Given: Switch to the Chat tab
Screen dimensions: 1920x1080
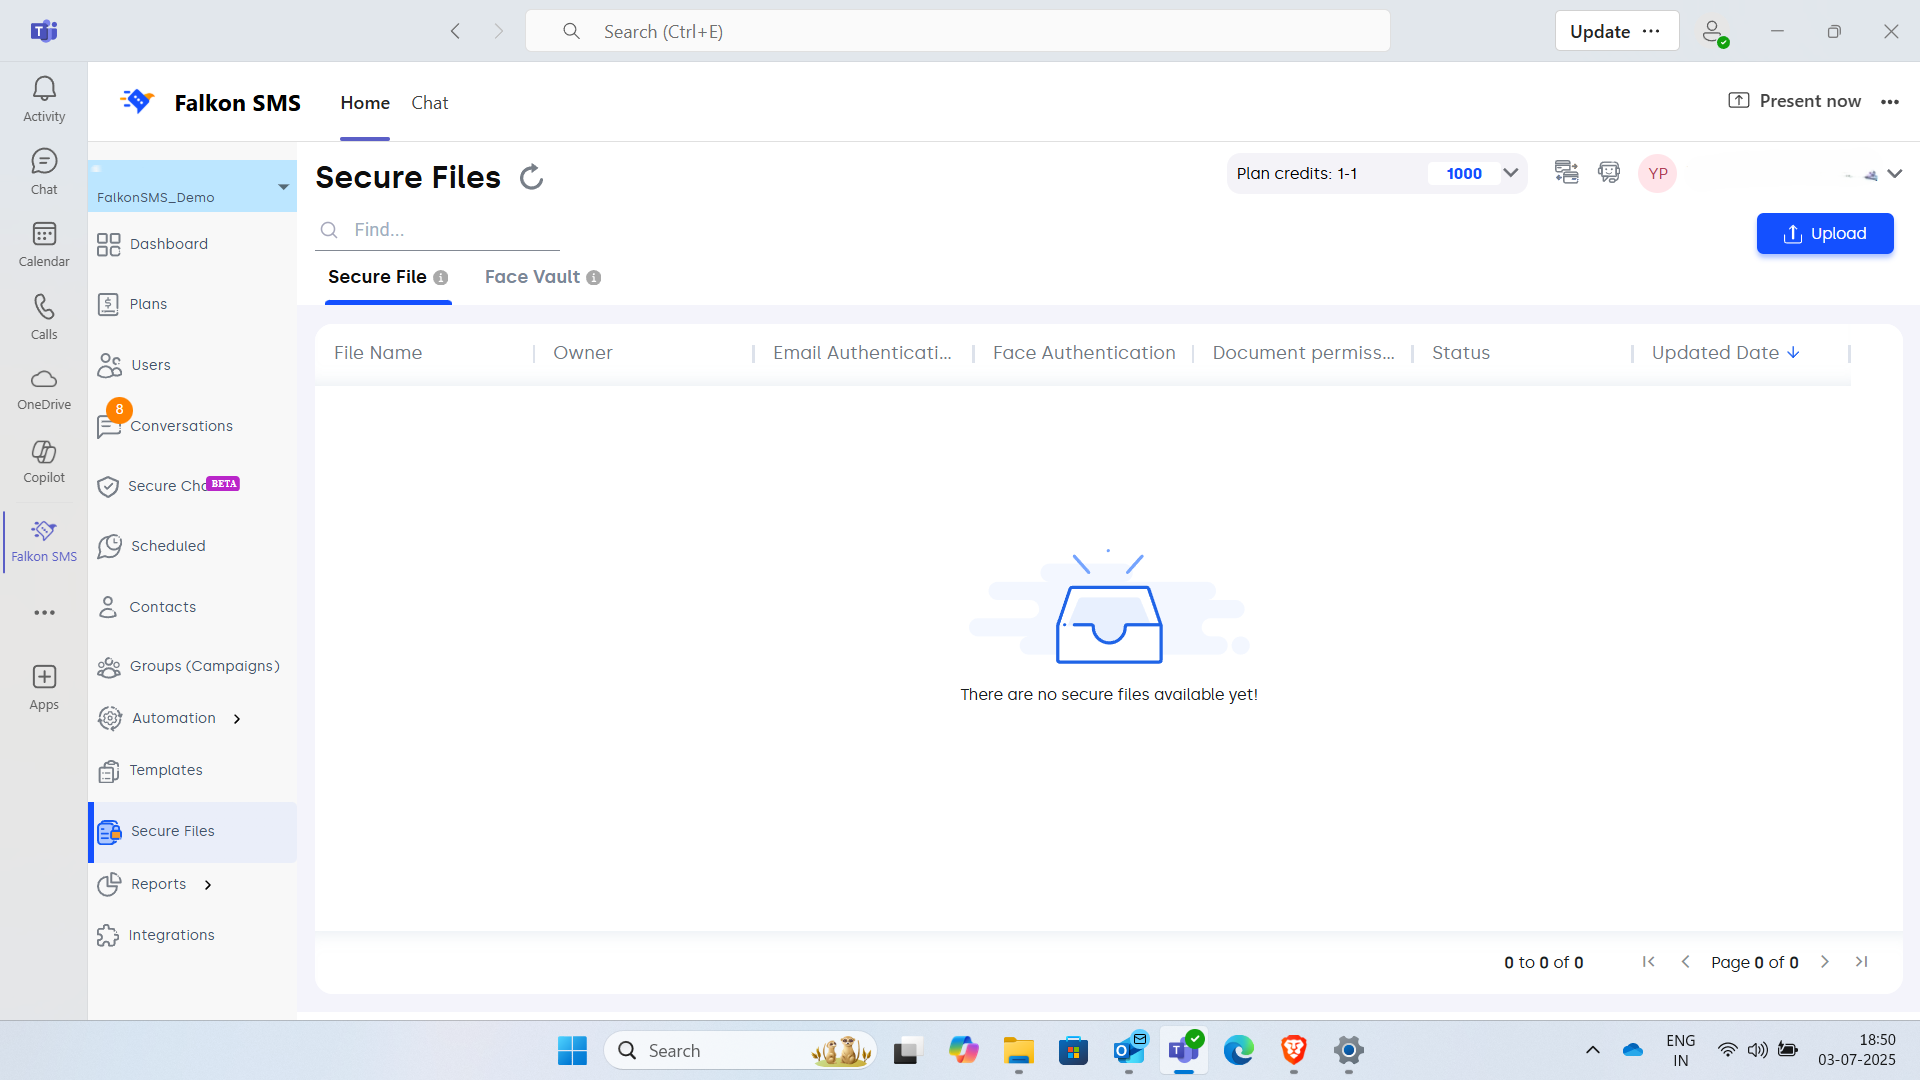Looking at the screenshot, I should [429, 103].
